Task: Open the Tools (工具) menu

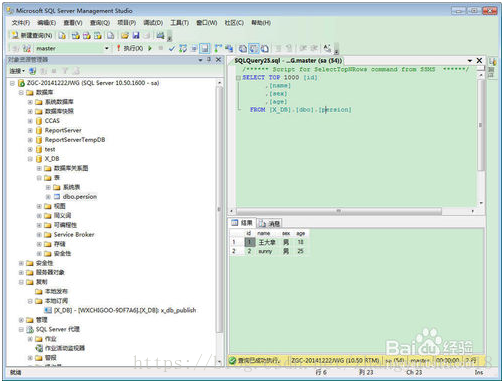Action: pos(179,23)
